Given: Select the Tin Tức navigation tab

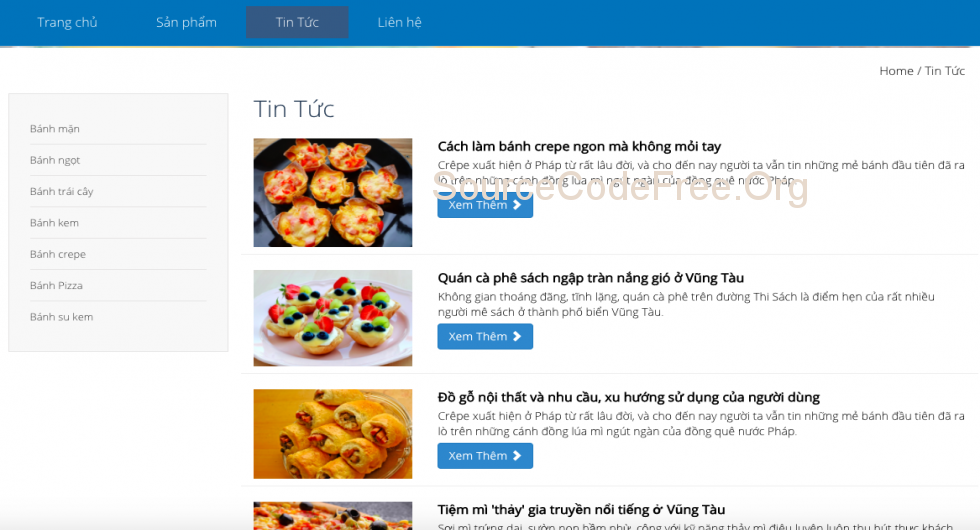Looking at the screenshot, I should 297,22.
